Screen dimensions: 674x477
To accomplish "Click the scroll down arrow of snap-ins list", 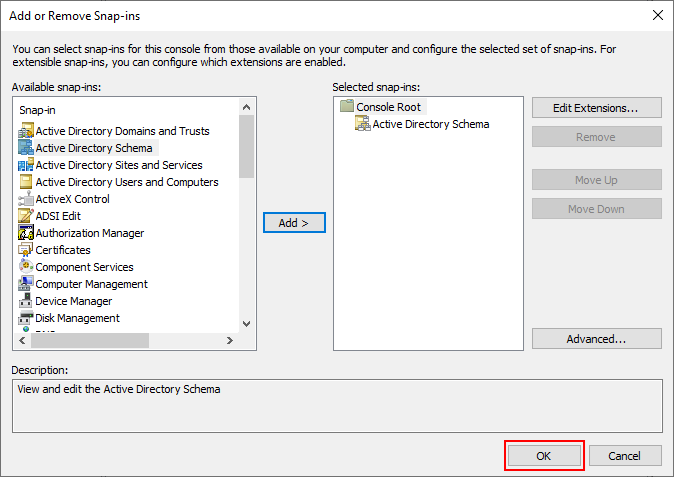I will (246, 324).
